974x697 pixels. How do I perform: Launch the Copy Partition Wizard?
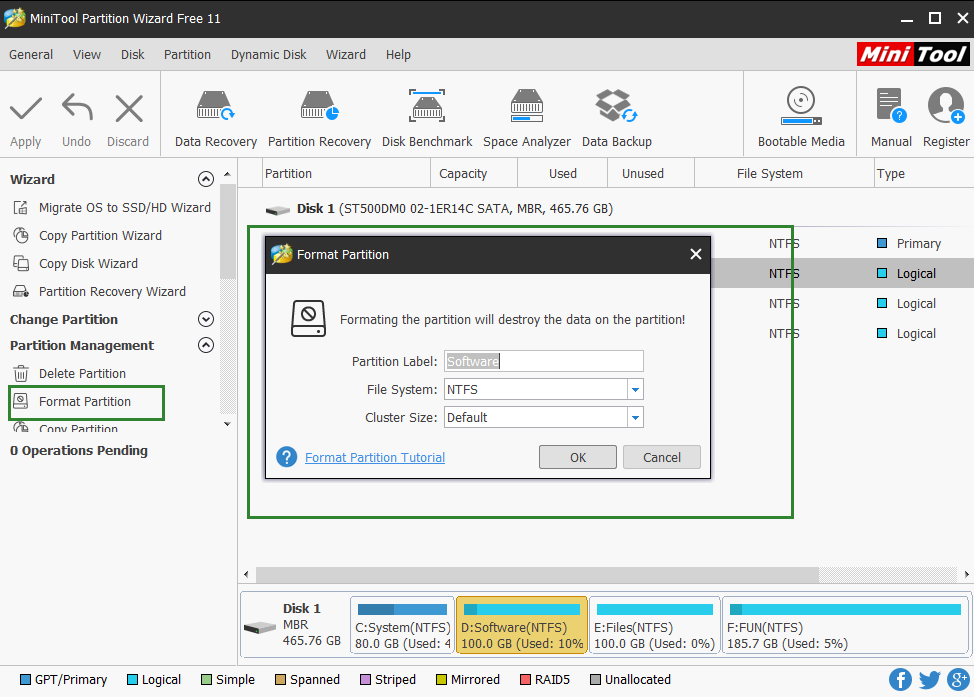[87, 235]
